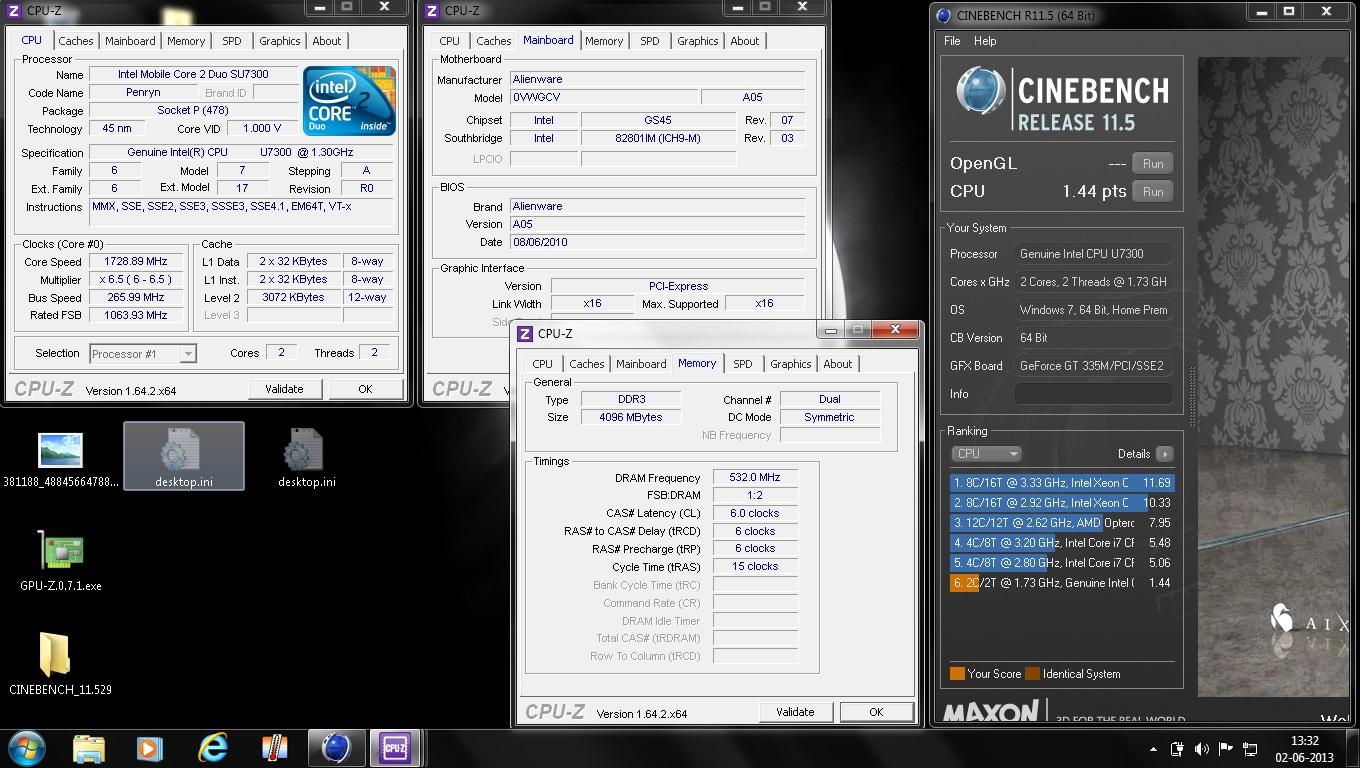Click into the Cinebench Info field

1093,394
